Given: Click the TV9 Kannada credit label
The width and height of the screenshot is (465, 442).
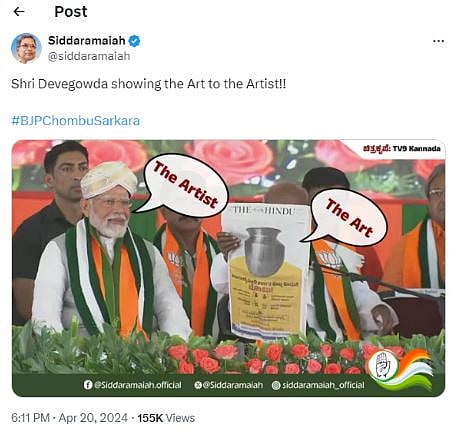Looking at the screenshot, I should (x=402, y=148).
